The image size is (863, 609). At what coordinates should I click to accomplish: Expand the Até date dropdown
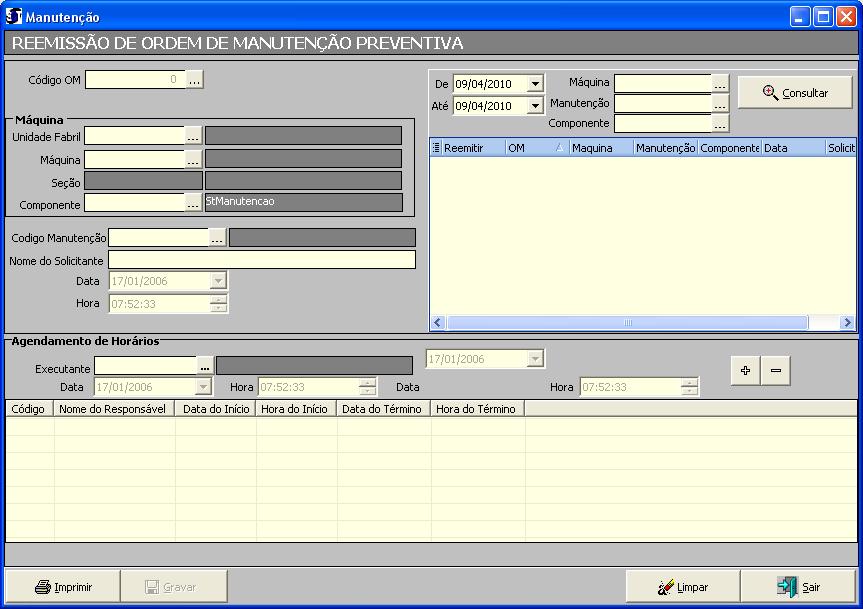[x=535, y=105]
